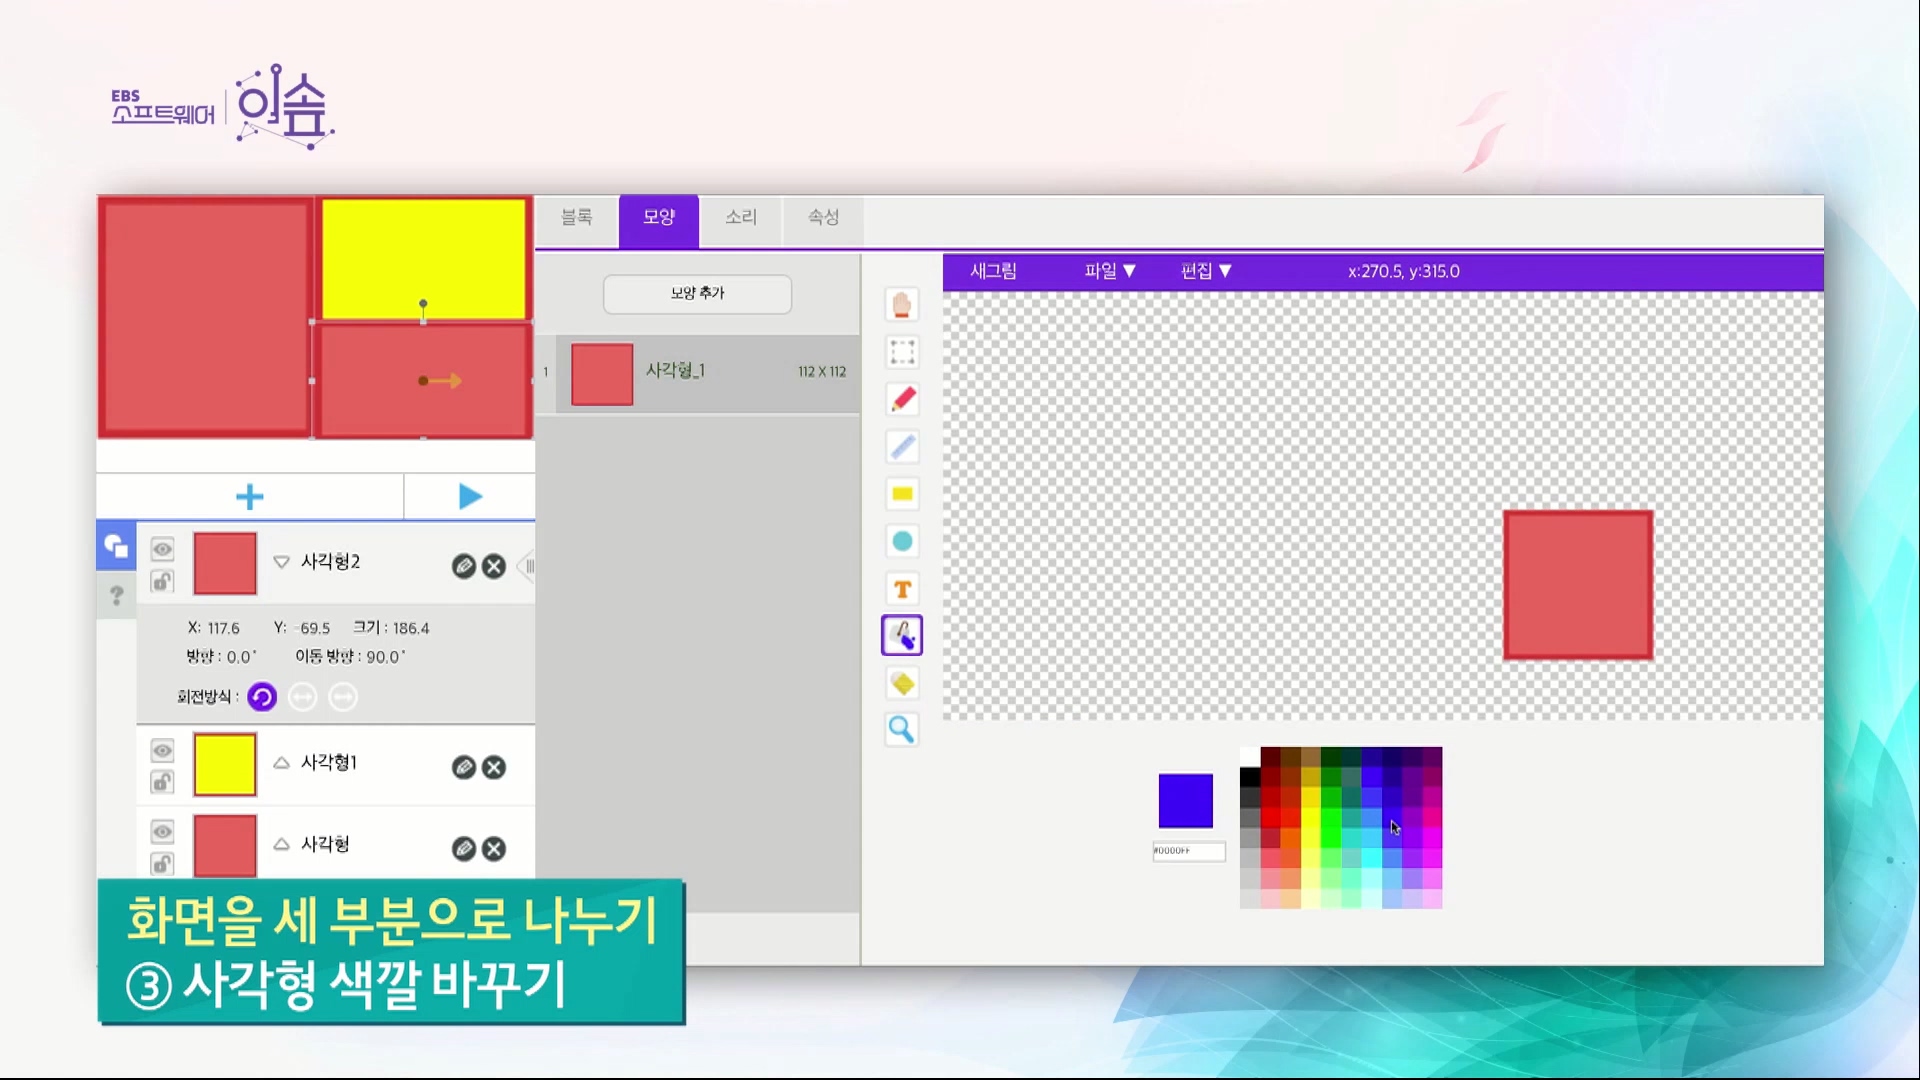Toggle visibility of 사각형2
The height and width of the screenshot is (1080, 1920).
coord(162,549)
